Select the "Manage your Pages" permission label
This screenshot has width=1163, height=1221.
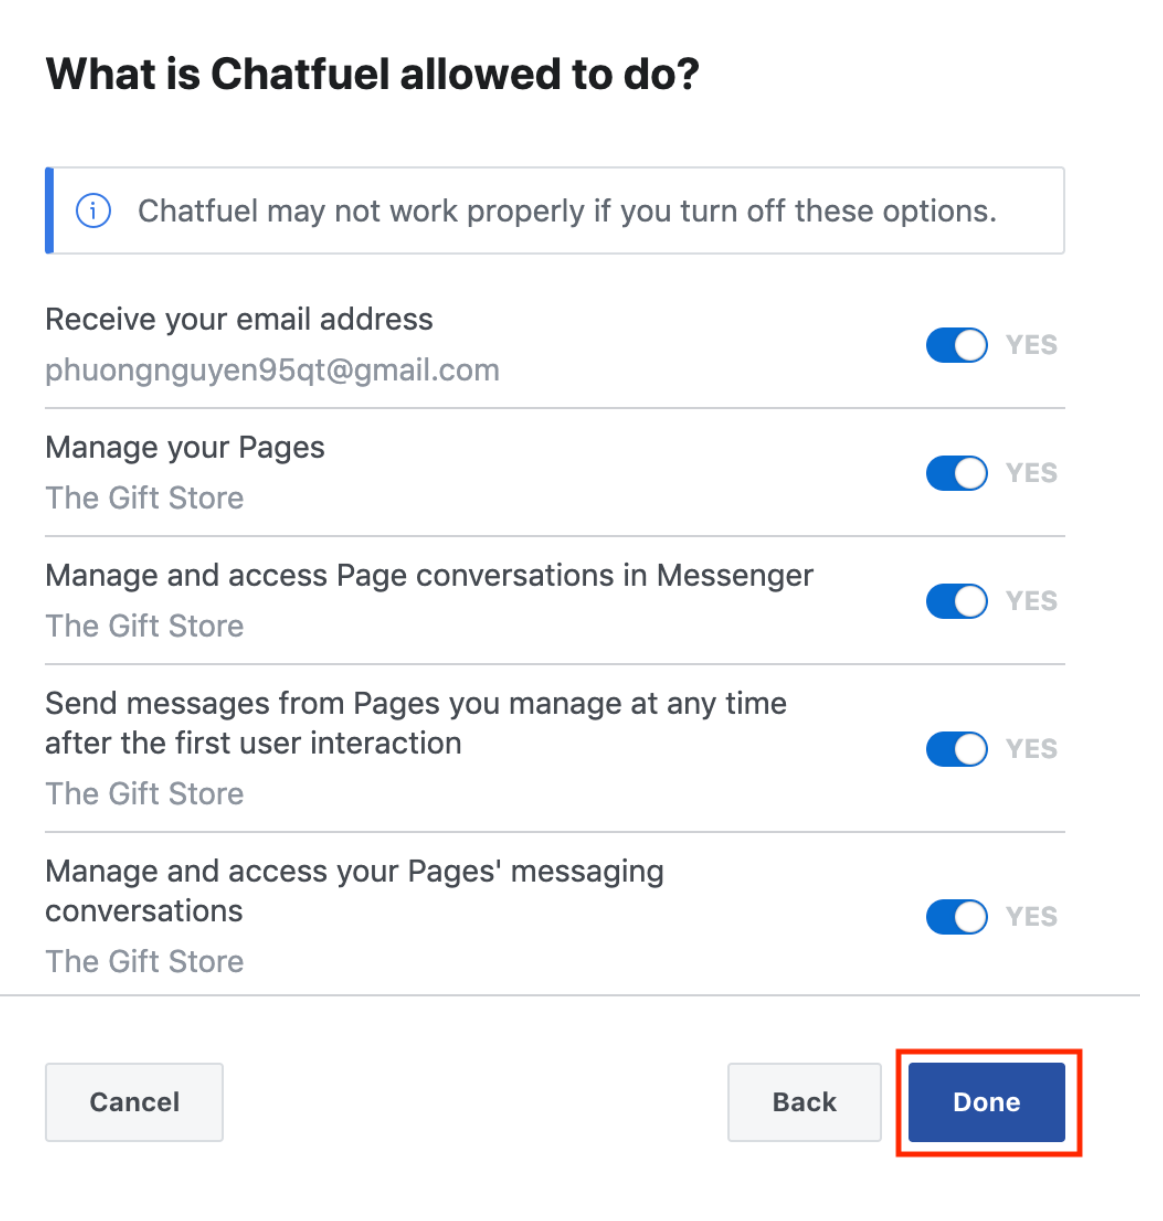pyautogui.click(x=185, y=447)
